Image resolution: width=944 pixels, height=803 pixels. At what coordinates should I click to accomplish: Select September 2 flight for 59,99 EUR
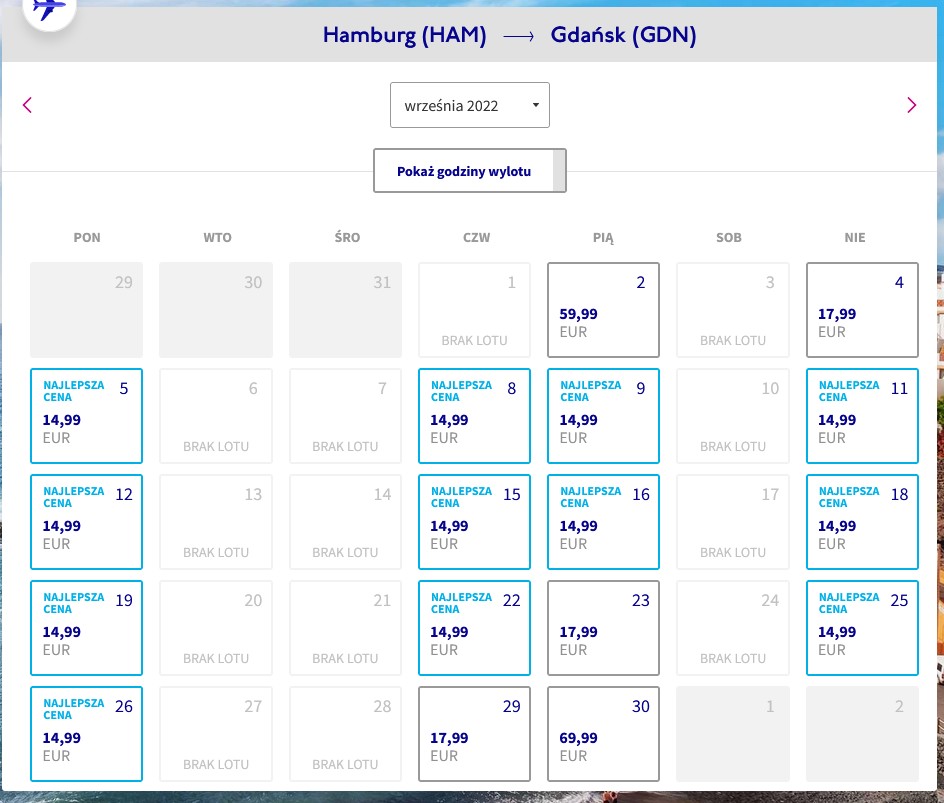coord(603,310)
